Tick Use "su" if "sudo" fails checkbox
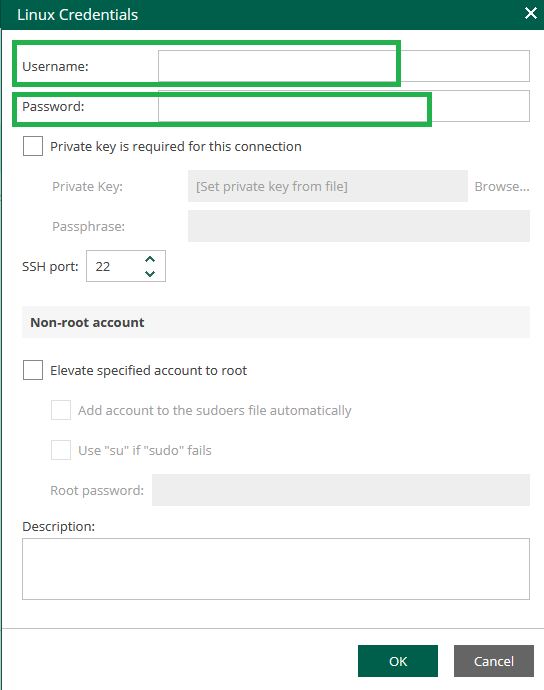The image size is (544, 690). 61,450
